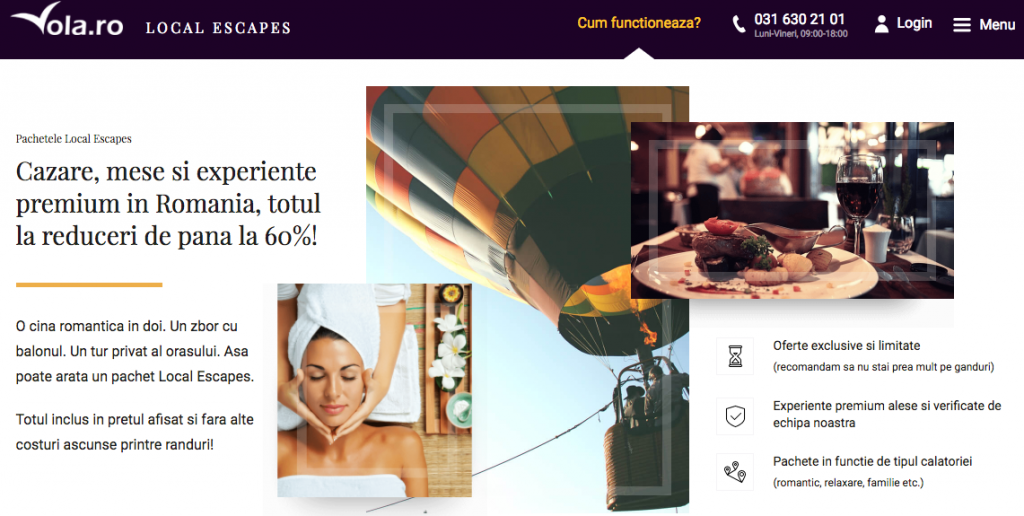Click the shield checkmark verified icon
Screen dimensions: 1024x516
click(x=735, y=415)
